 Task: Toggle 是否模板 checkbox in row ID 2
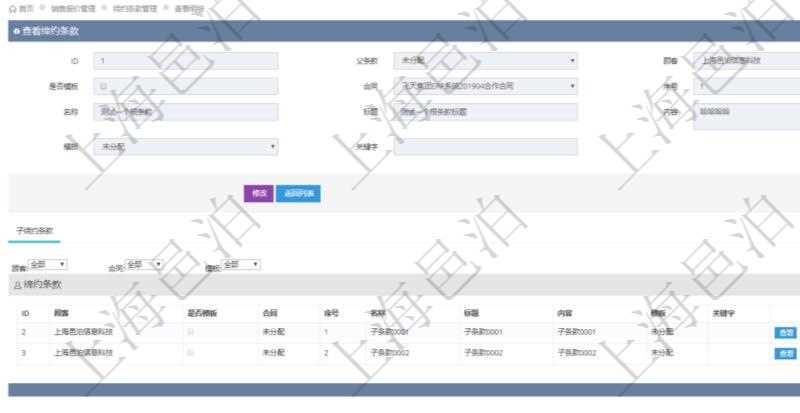(x=191, y=332)
